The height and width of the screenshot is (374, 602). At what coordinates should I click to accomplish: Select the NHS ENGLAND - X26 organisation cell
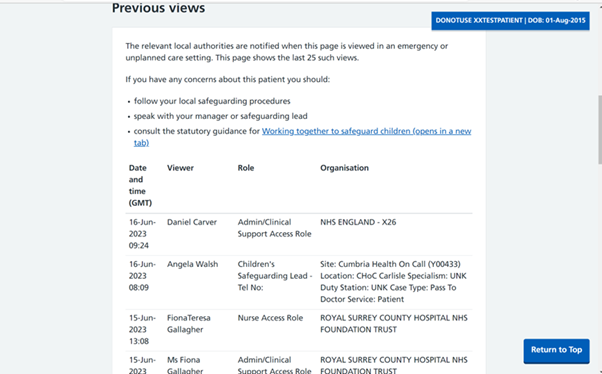coord(358,222)
